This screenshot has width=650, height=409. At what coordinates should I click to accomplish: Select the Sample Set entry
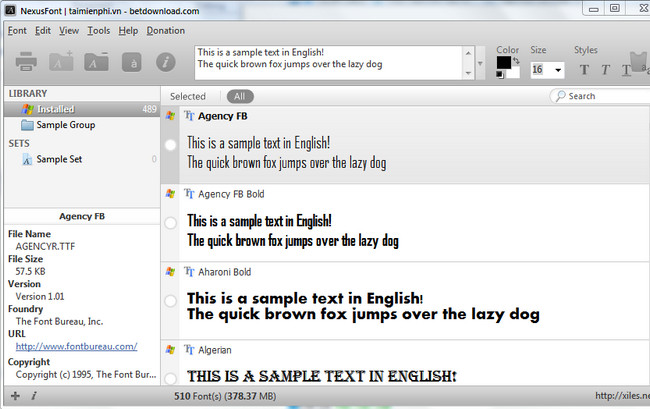[59, 159]
